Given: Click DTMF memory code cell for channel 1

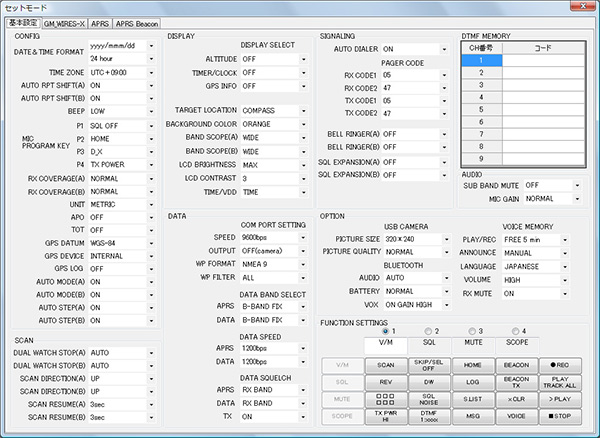Looking at the screenshot, I should (542, 59).
